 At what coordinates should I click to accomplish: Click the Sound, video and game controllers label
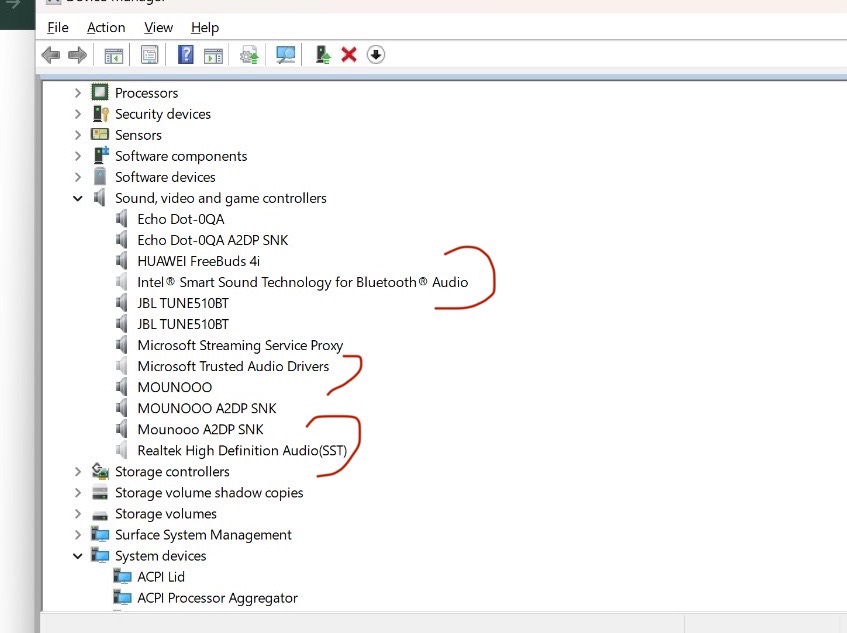pos(220,198)
